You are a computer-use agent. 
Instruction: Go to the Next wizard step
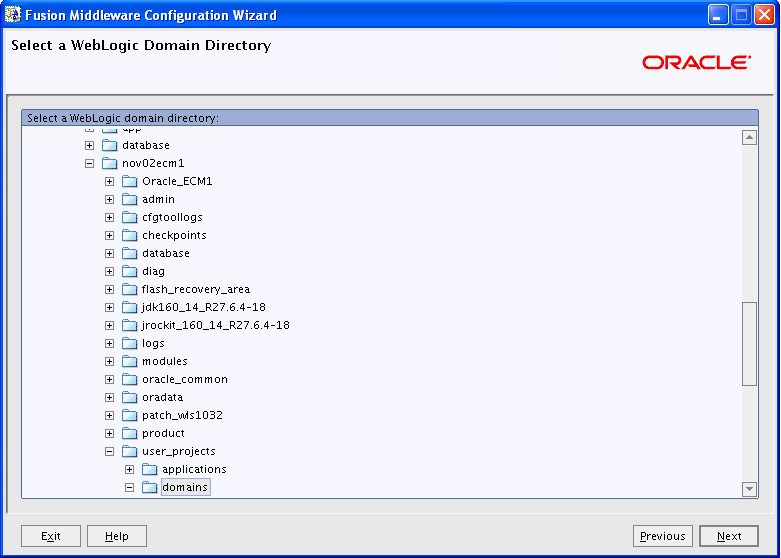pyautogui.click(x=729, y=536)
